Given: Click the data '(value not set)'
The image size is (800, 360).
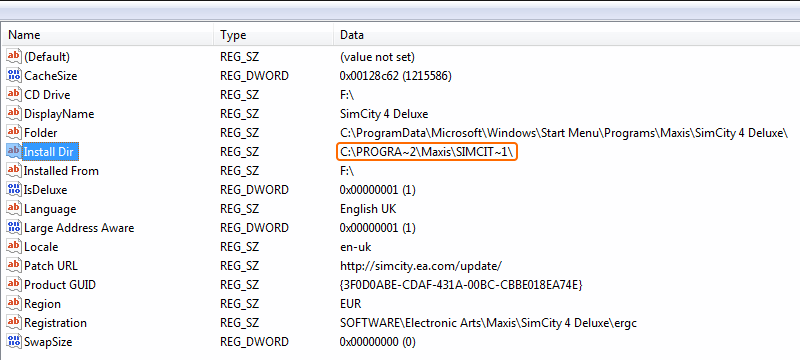Looking at the screenshot, I should [x=378, y=57].
